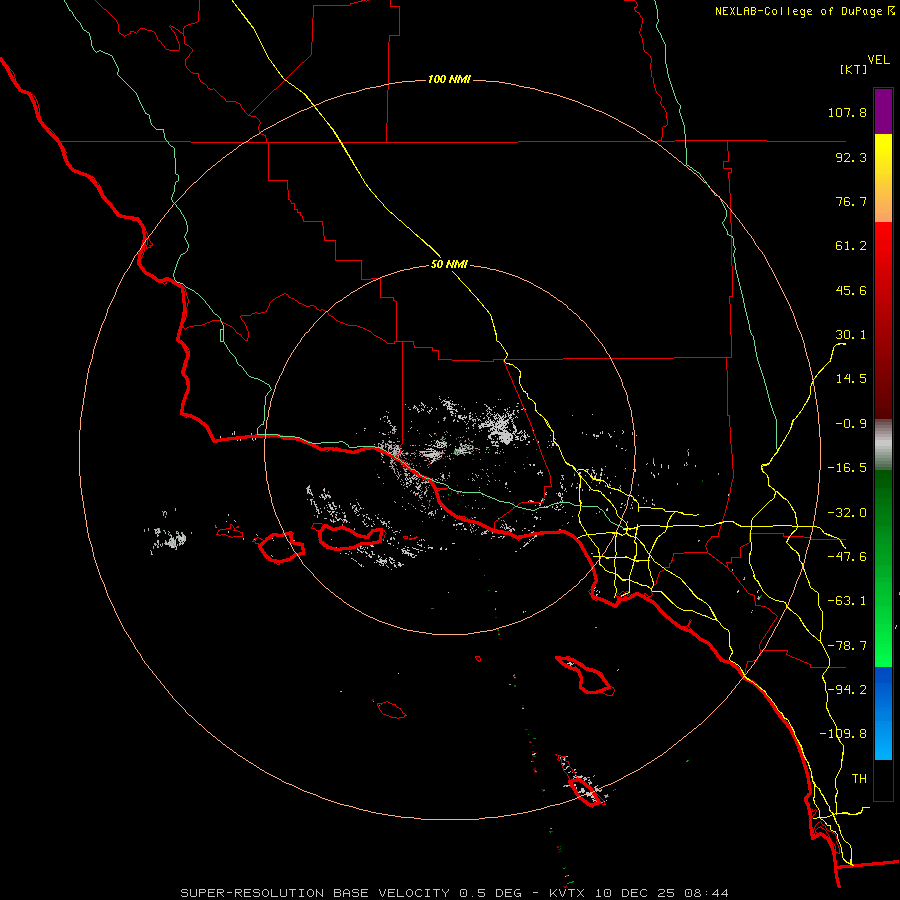Click the -32.0 velocity scale value
Viewport: 900px width, 900px height.
click(847, 513)
